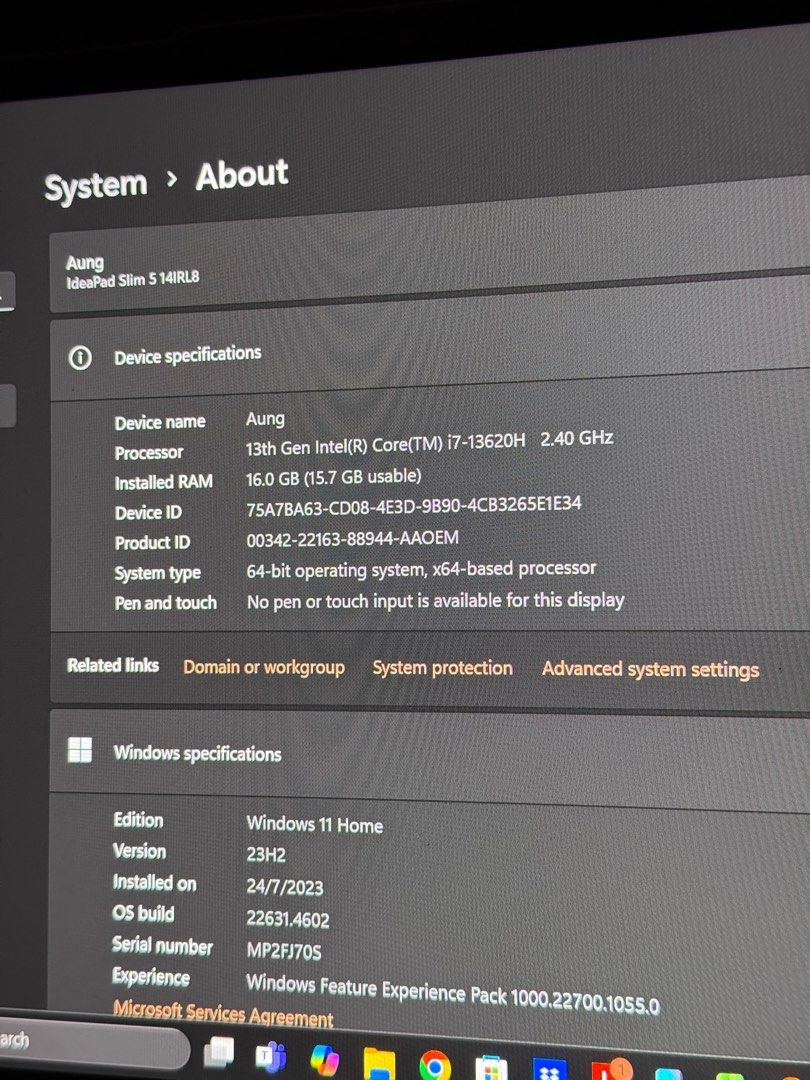Open File Explorer from the taskbar

pyautogui.click(x=380, y=1063)
